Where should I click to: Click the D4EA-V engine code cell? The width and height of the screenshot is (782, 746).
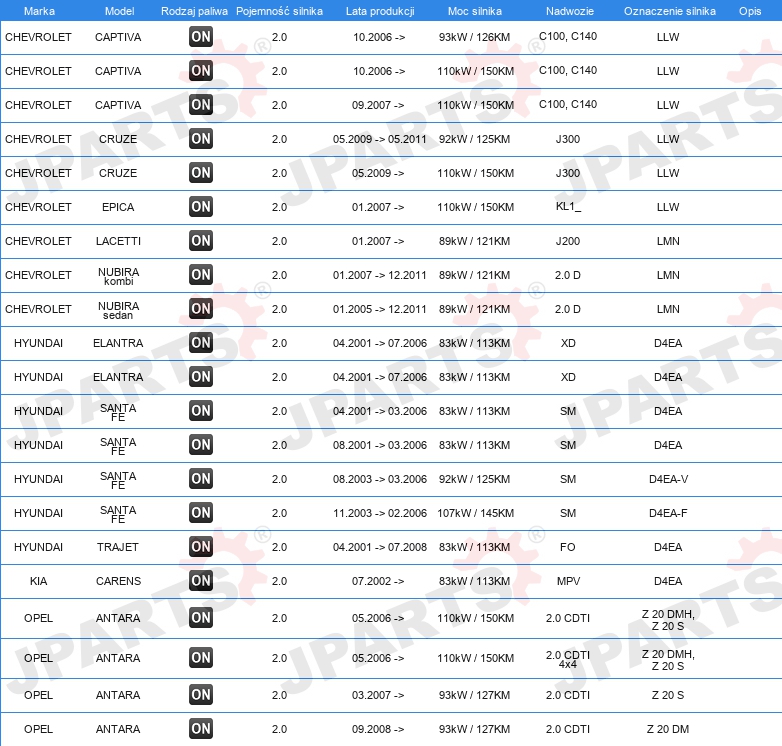[668, 479]
